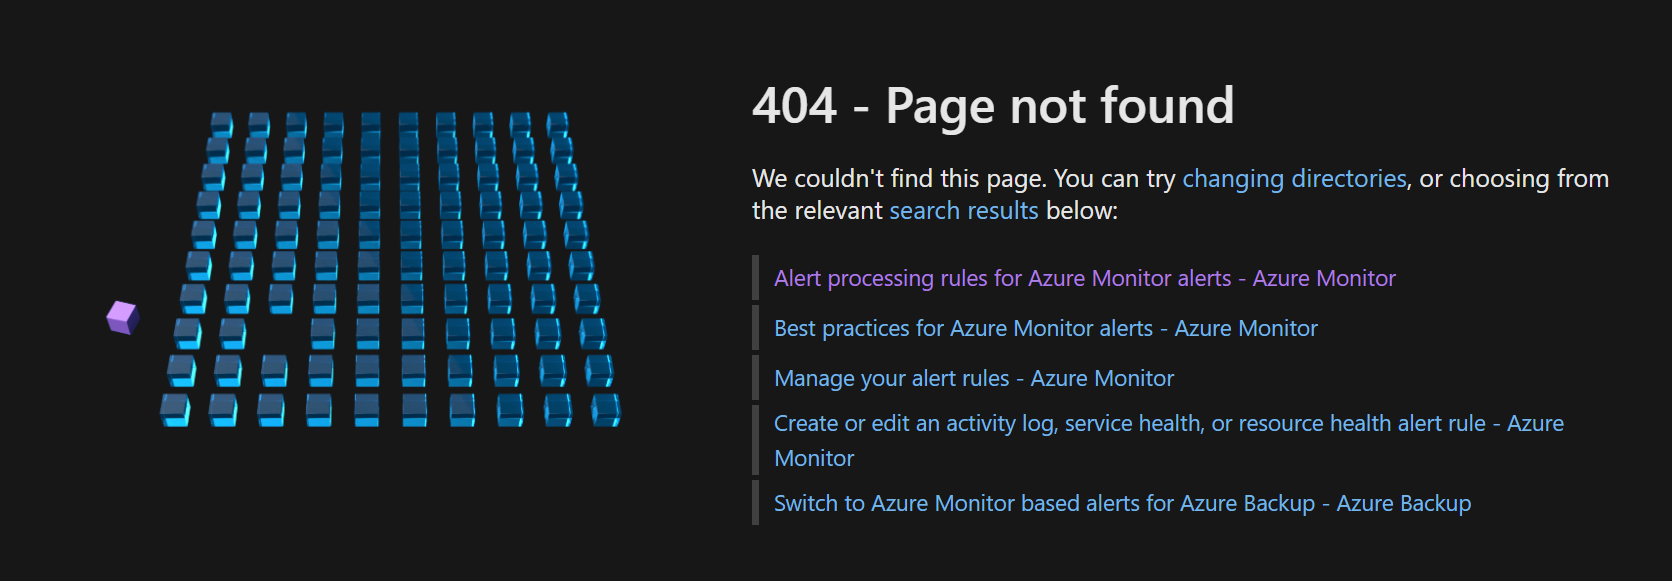The image size is (1672, 581).
Task: Click the bottom-right cube of the grid
Action: pyautogui.click(x=607, y=412)
